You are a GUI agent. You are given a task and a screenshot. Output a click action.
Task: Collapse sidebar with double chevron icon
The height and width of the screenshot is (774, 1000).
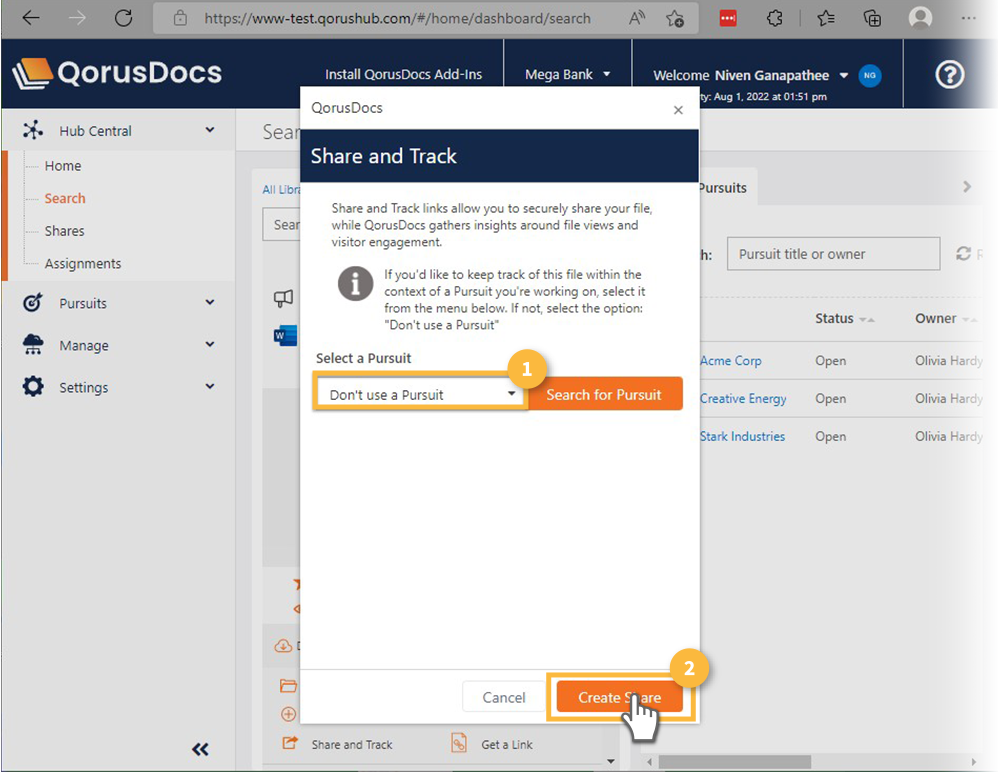(x=200, y=749)
